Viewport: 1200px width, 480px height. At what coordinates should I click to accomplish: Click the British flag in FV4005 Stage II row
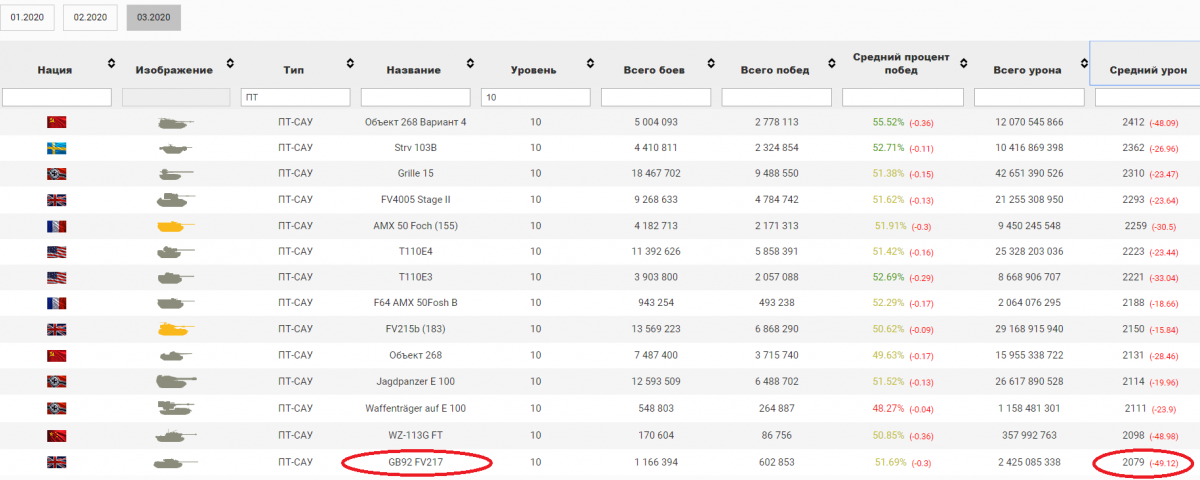point(55,200)
